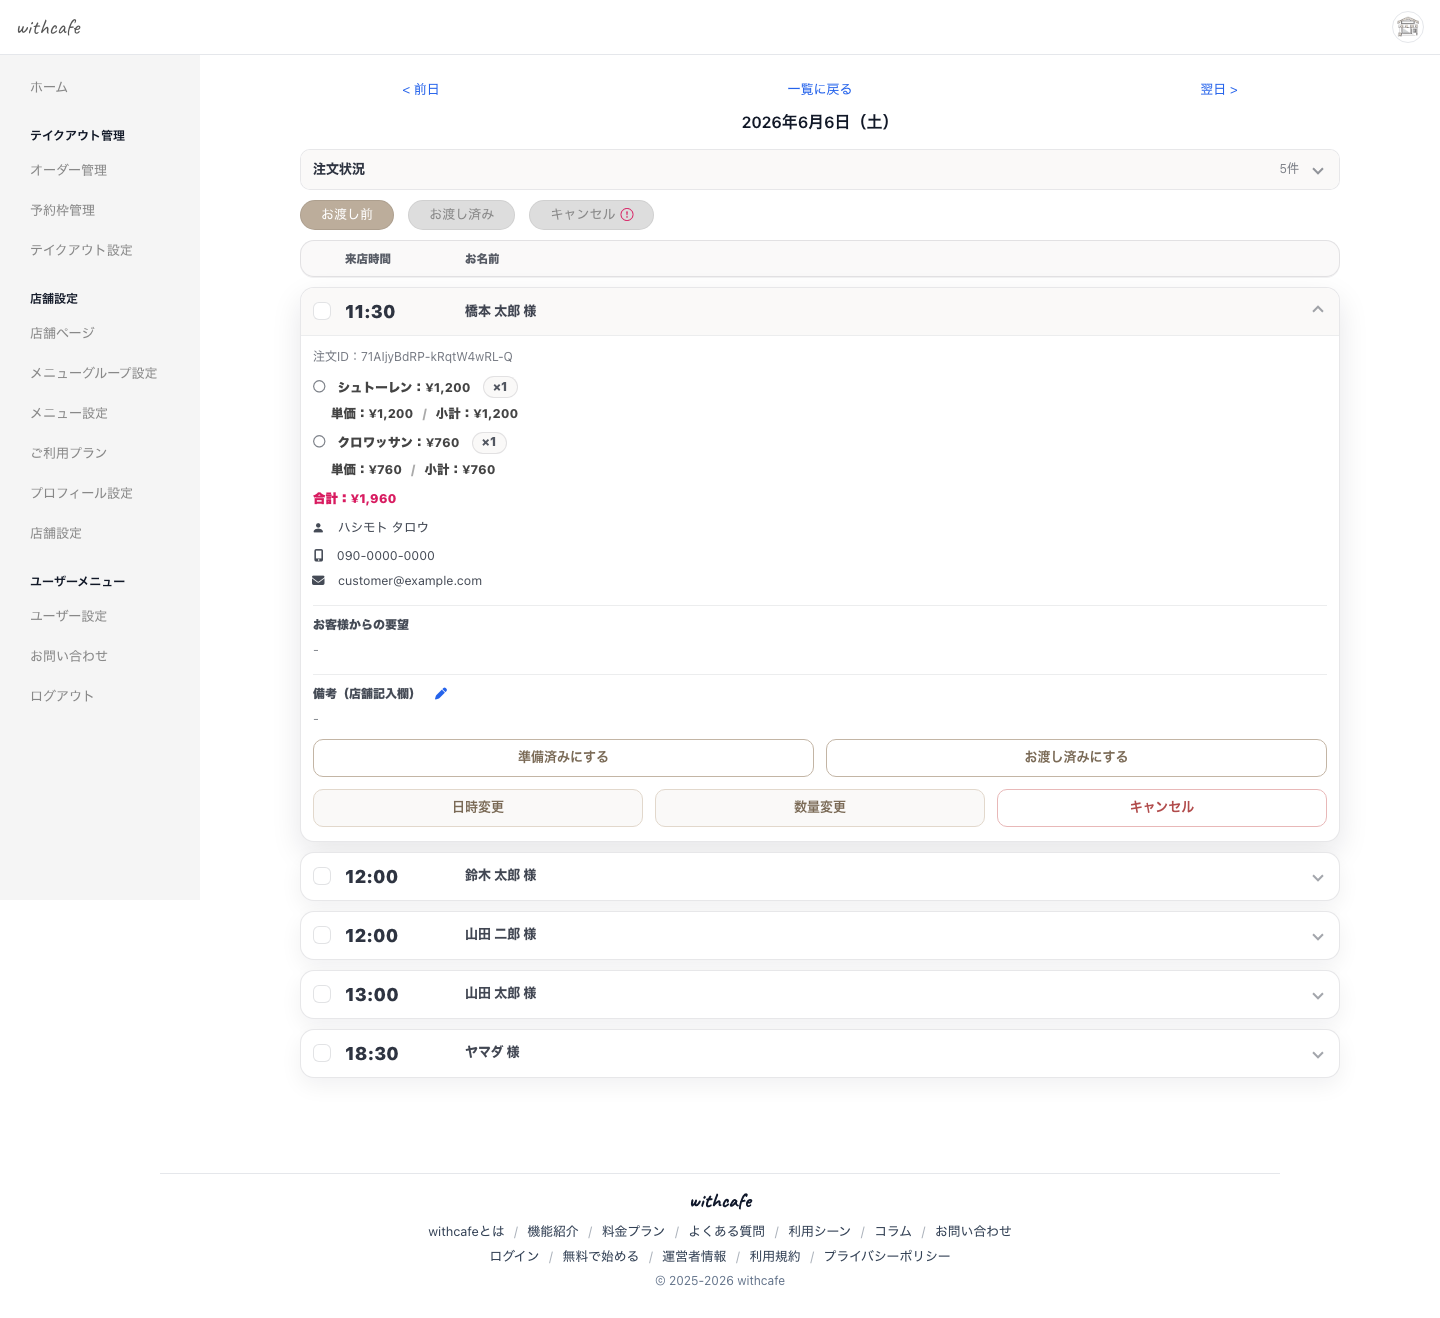Open 店舗ページ in the sidebar
Viewport: 1440px width, 1318px height.
coord(62,333)
